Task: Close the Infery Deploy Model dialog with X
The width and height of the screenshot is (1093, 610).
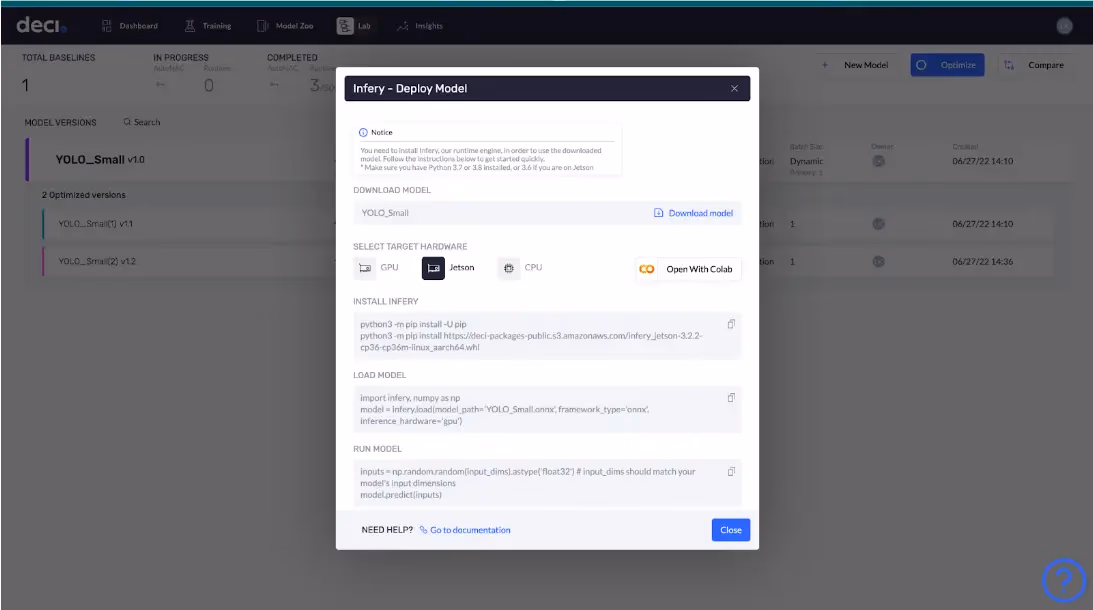Action: (734, 89)
